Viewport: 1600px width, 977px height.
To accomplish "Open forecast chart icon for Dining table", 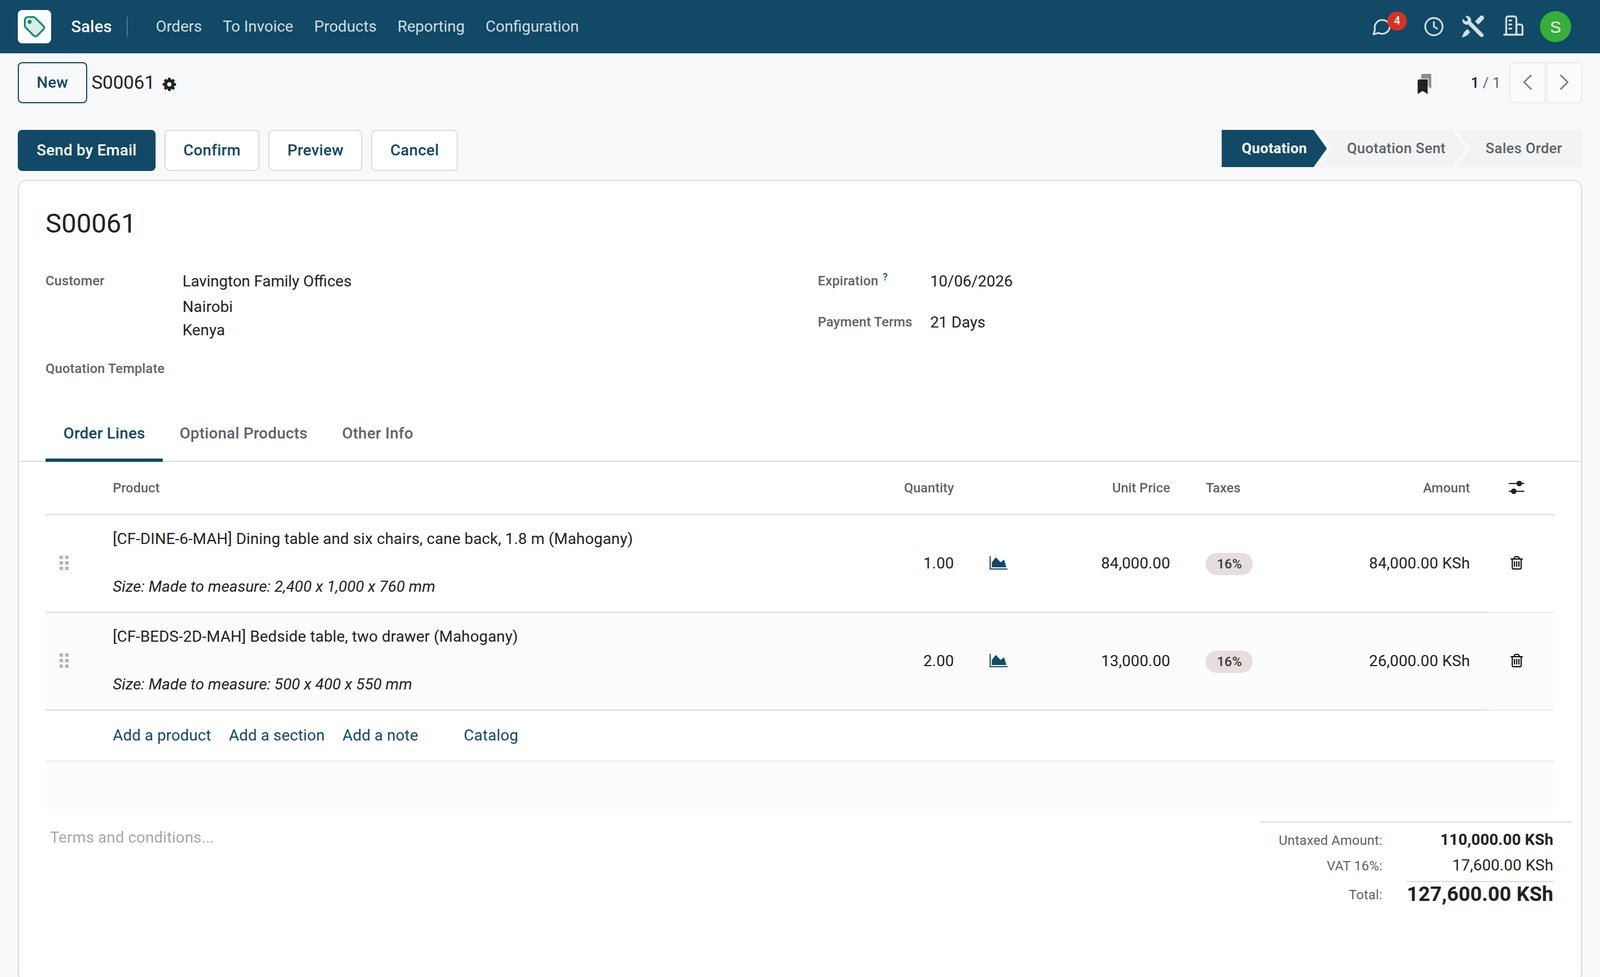I will tap(997, 563).
